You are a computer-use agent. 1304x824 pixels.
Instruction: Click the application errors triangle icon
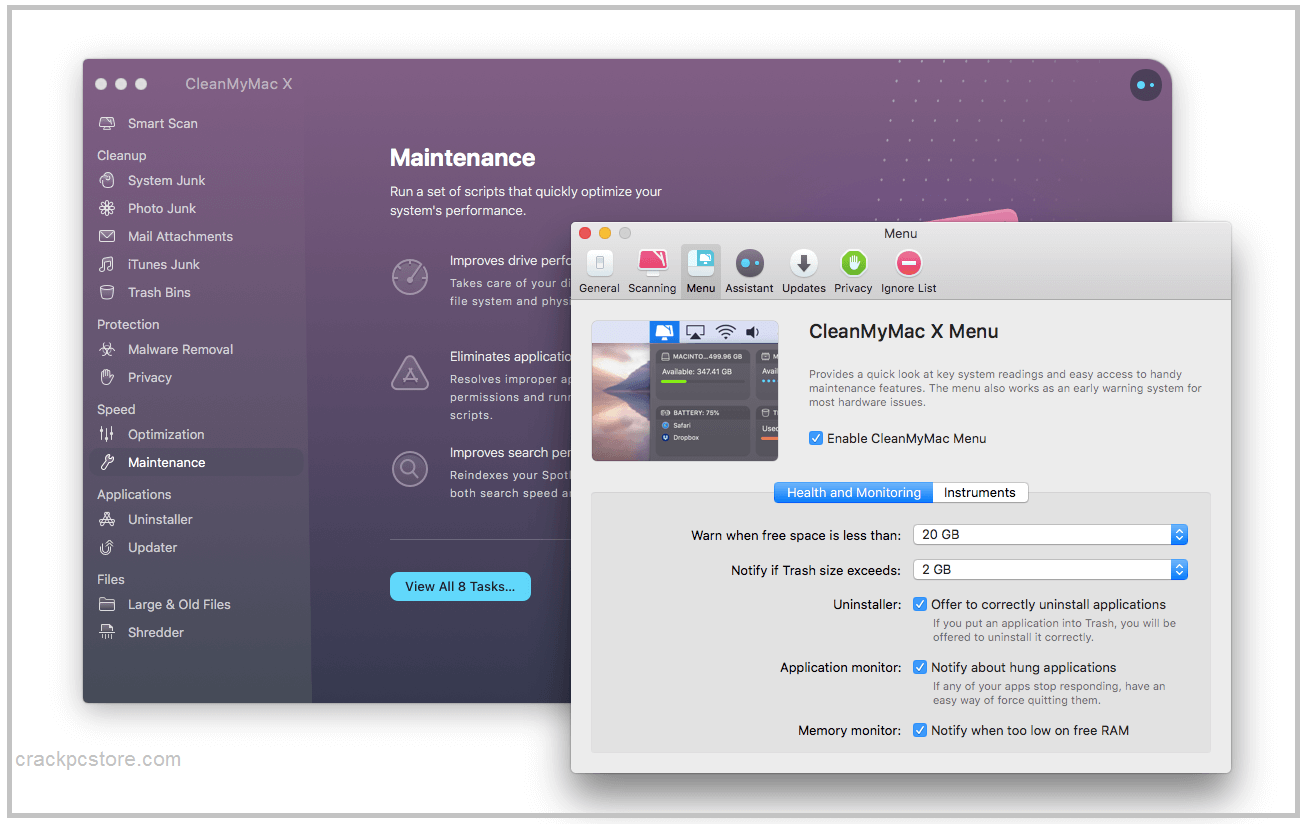pyautogui.click(x=410, y=372)
